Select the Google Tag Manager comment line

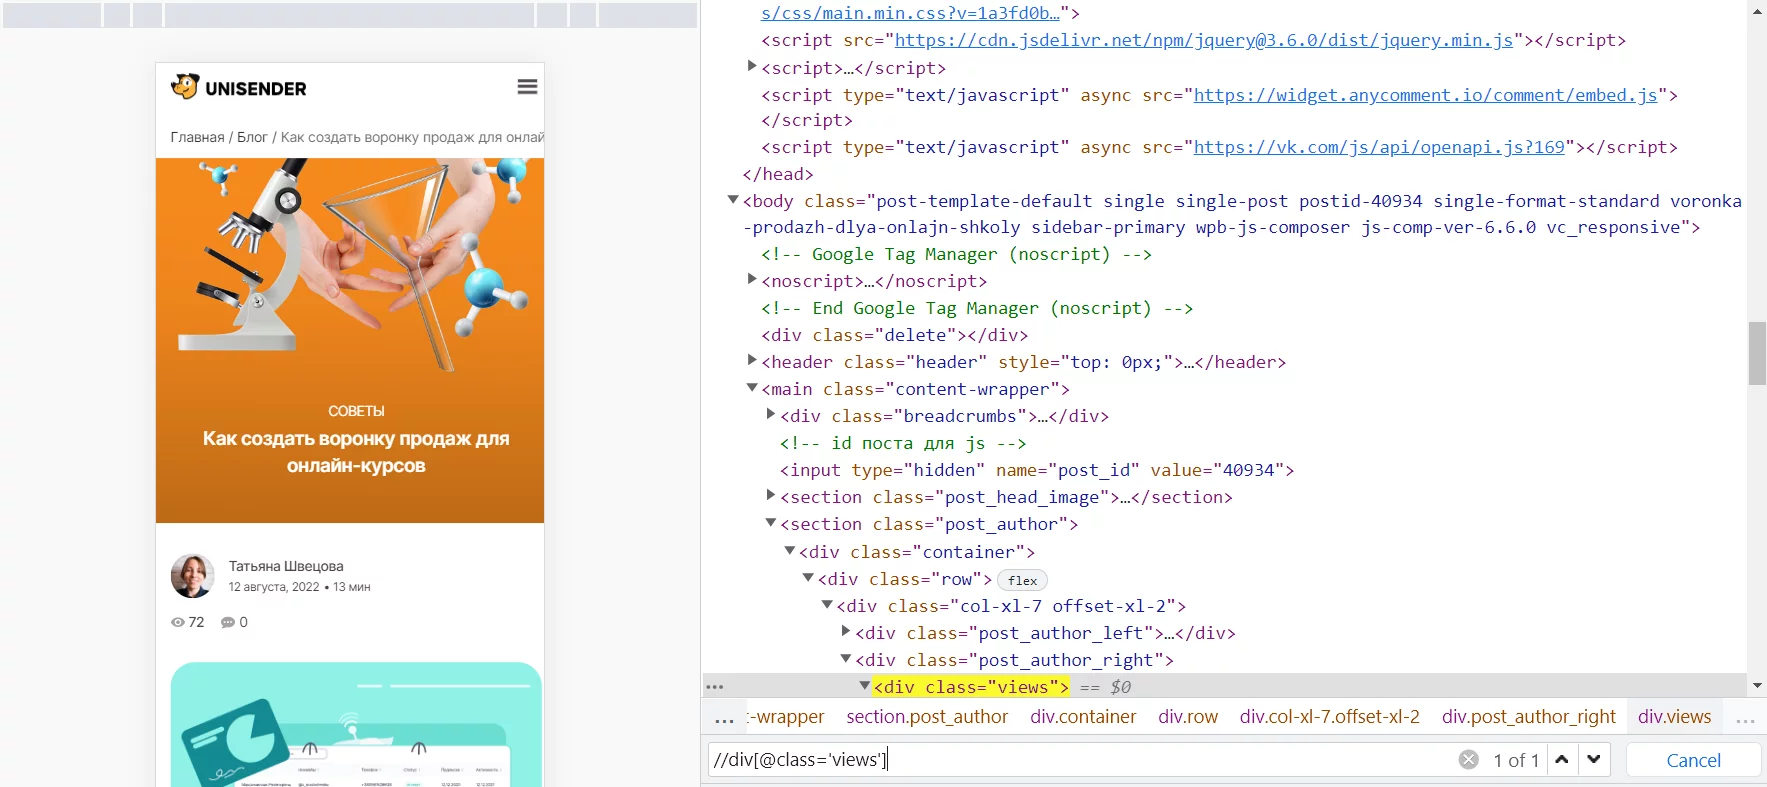click(x=956, y=254)
